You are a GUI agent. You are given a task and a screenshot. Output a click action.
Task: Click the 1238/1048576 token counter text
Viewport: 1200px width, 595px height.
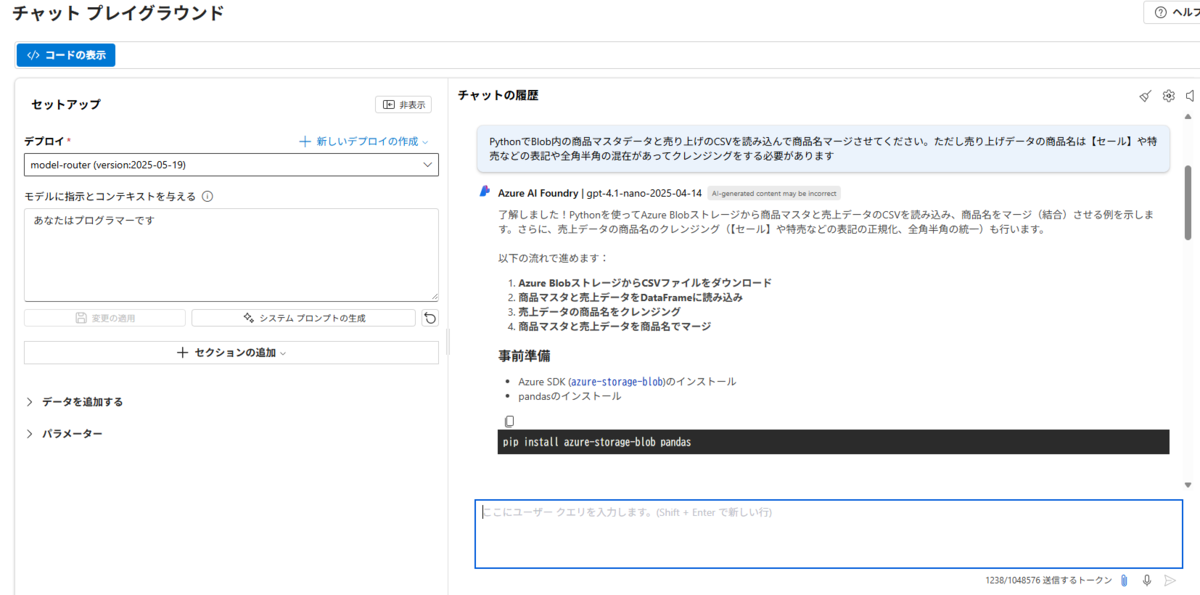[x=1048, y=581]
